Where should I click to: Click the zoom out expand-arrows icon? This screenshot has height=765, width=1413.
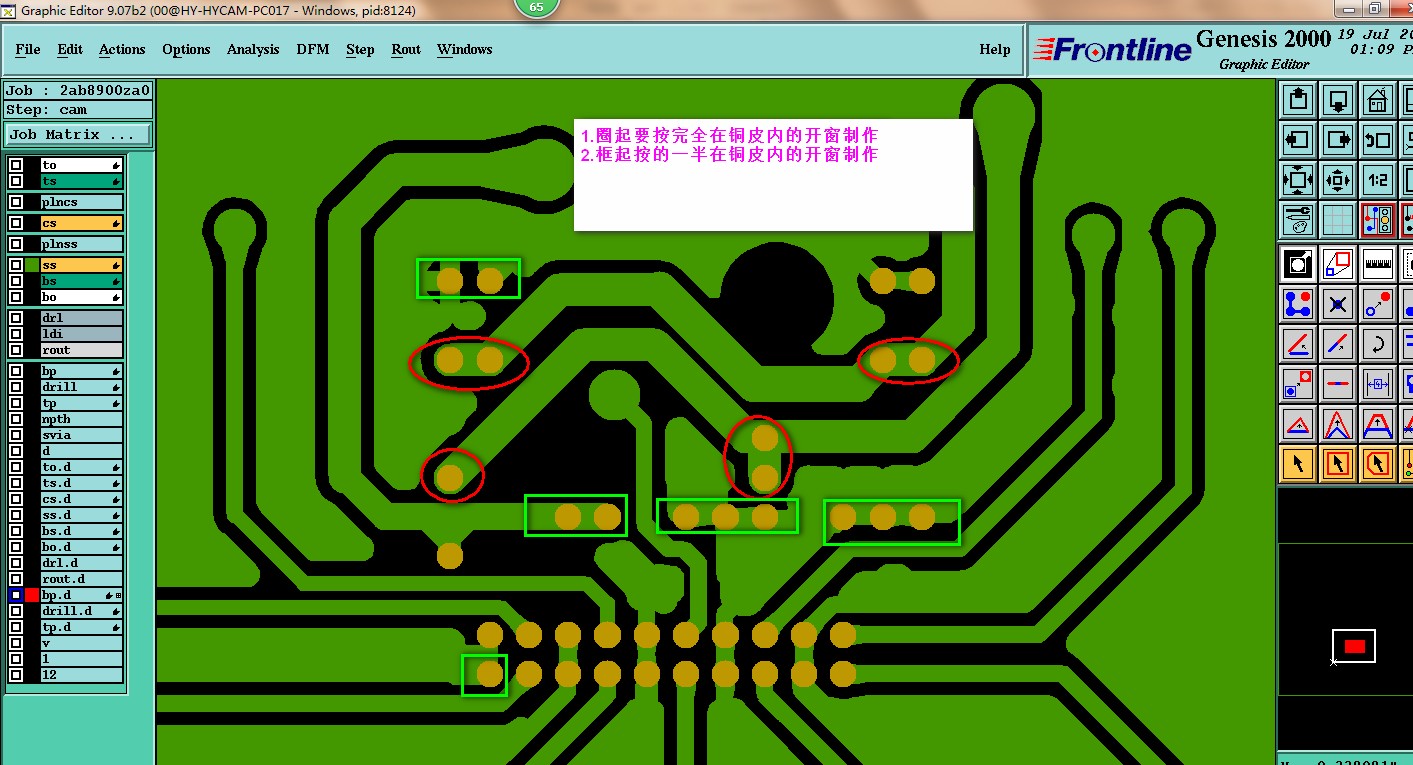[1298, 180]
